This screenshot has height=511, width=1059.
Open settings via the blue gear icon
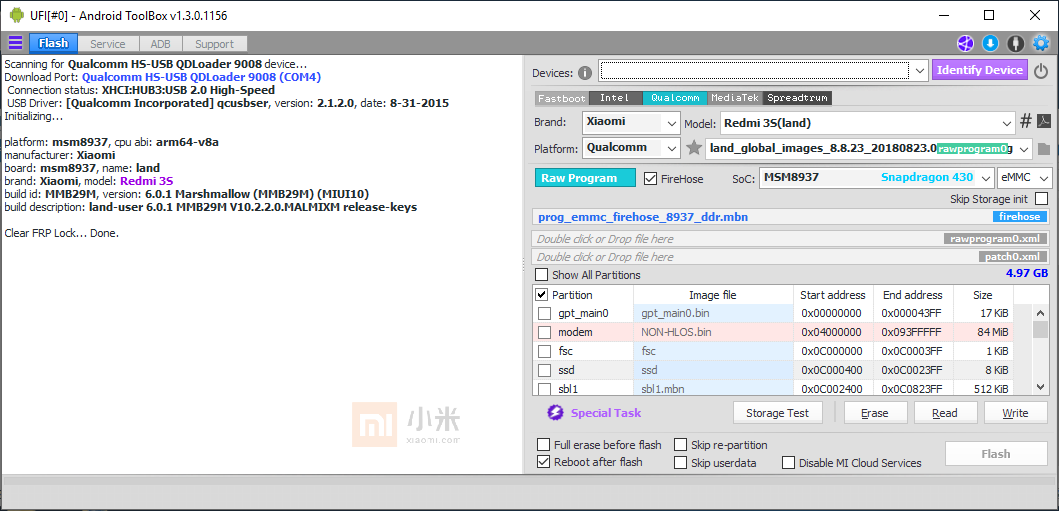(x=1041, y=44)
